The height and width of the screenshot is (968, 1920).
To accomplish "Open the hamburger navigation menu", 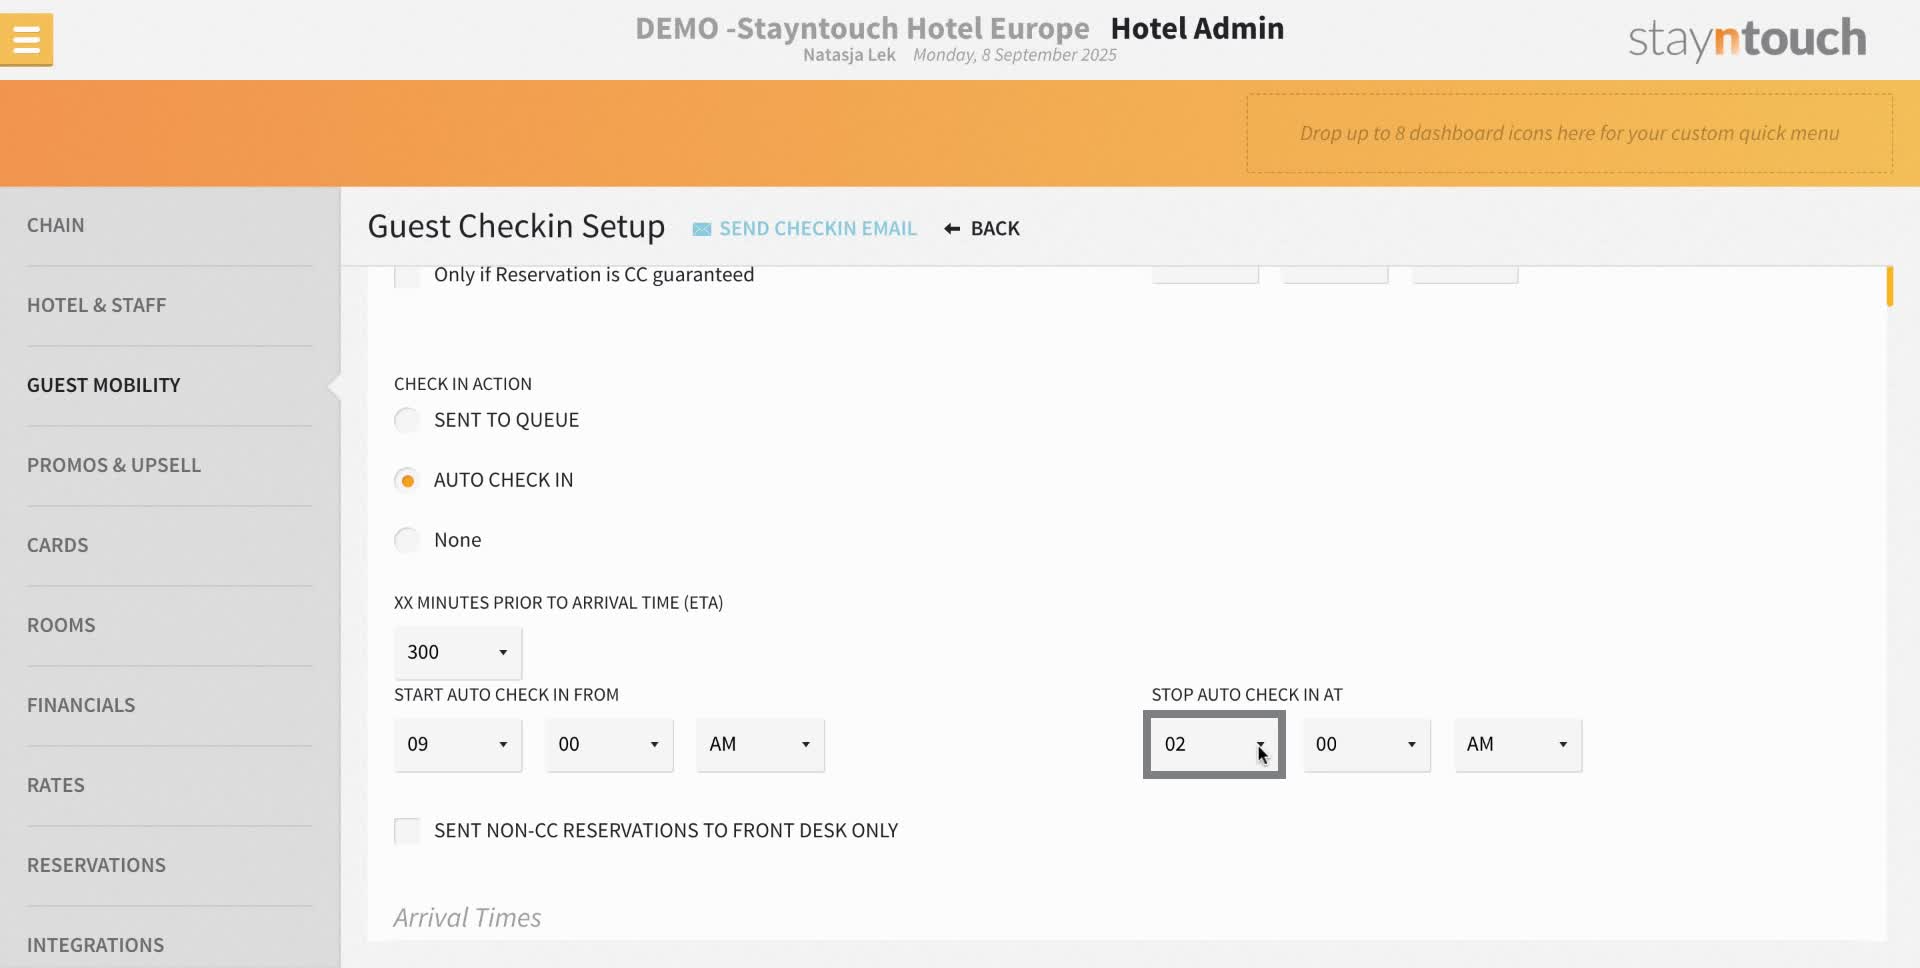I will point(26,40).
